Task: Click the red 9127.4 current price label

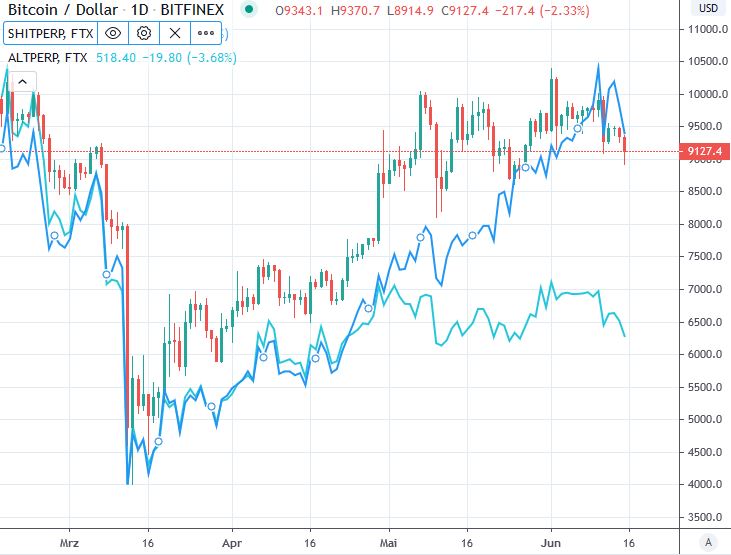Action: point(705,152)
